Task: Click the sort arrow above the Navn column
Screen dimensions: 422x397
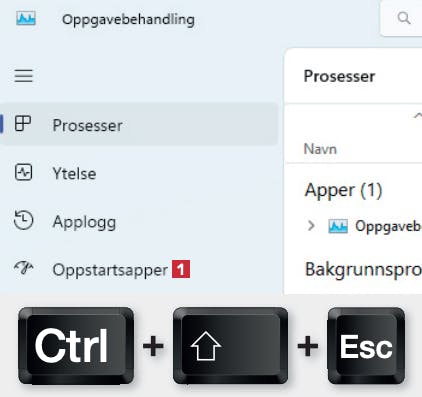Action: pos(418,116)
